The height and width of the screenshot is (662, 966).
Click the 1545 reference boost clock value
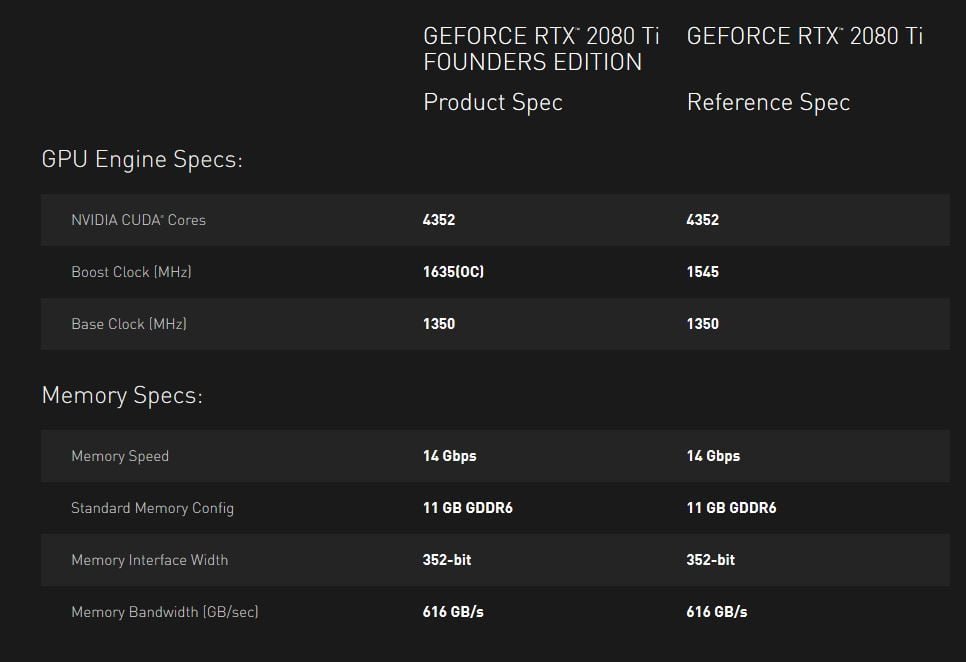702,272
